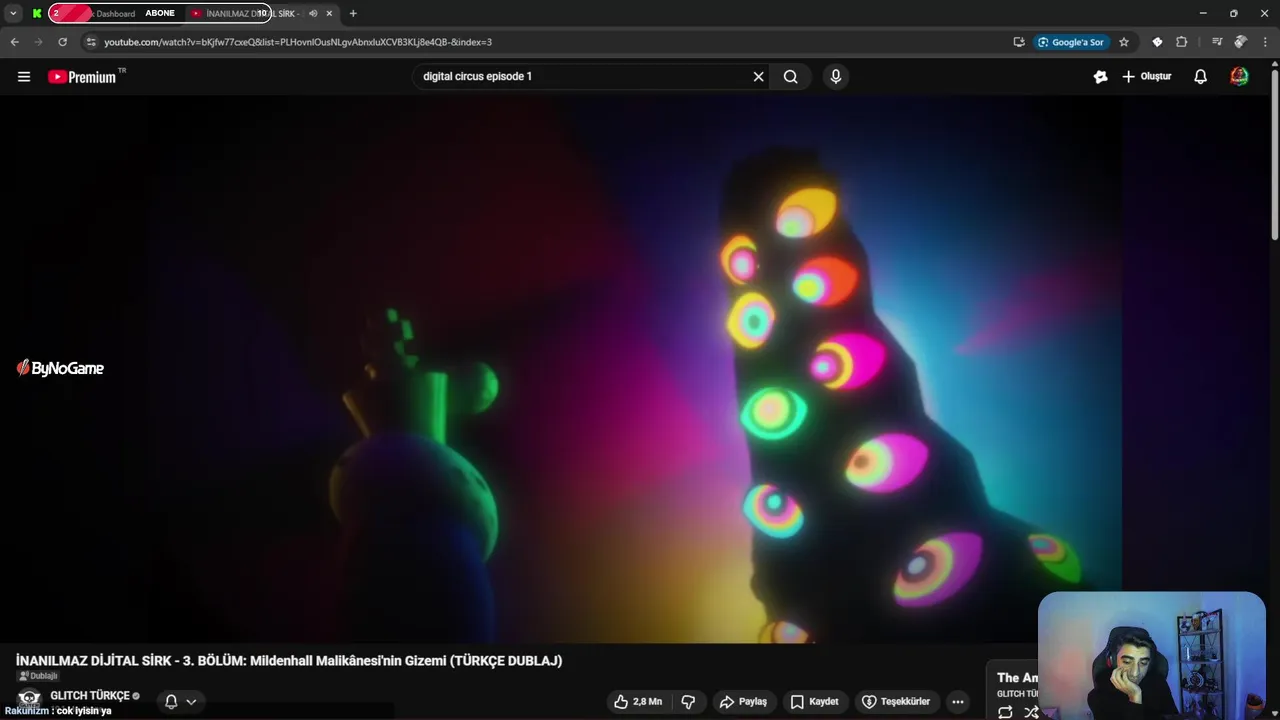Open the GLITCH TÜRKÇE channel avatar

(x=29, y=699)
